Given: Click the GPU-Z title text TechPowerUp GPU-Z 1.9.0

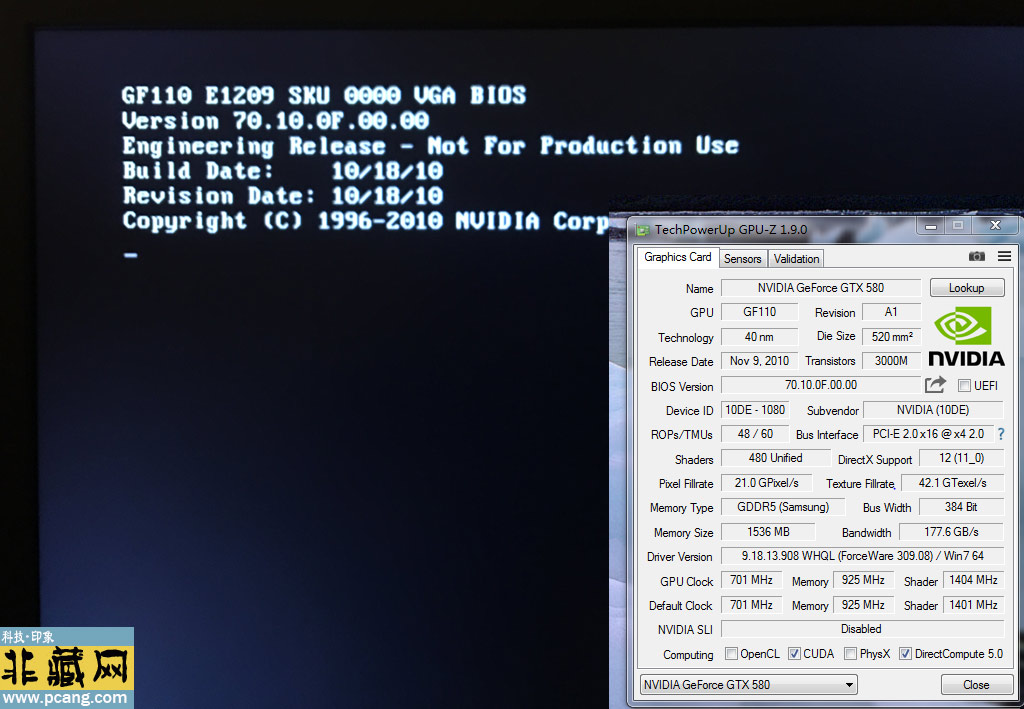Looking at the screenshot, I should 731,230.
